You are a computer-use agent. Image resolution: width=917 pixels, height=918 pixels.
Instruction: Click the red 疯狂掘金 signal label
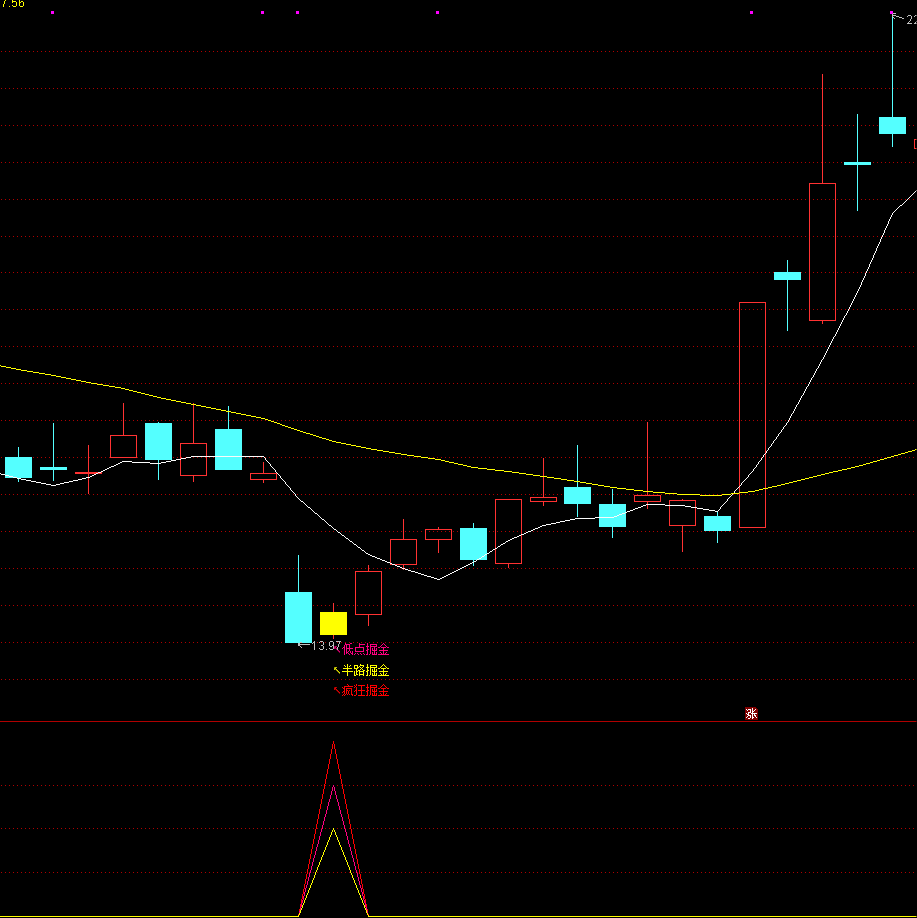point(365,690)
